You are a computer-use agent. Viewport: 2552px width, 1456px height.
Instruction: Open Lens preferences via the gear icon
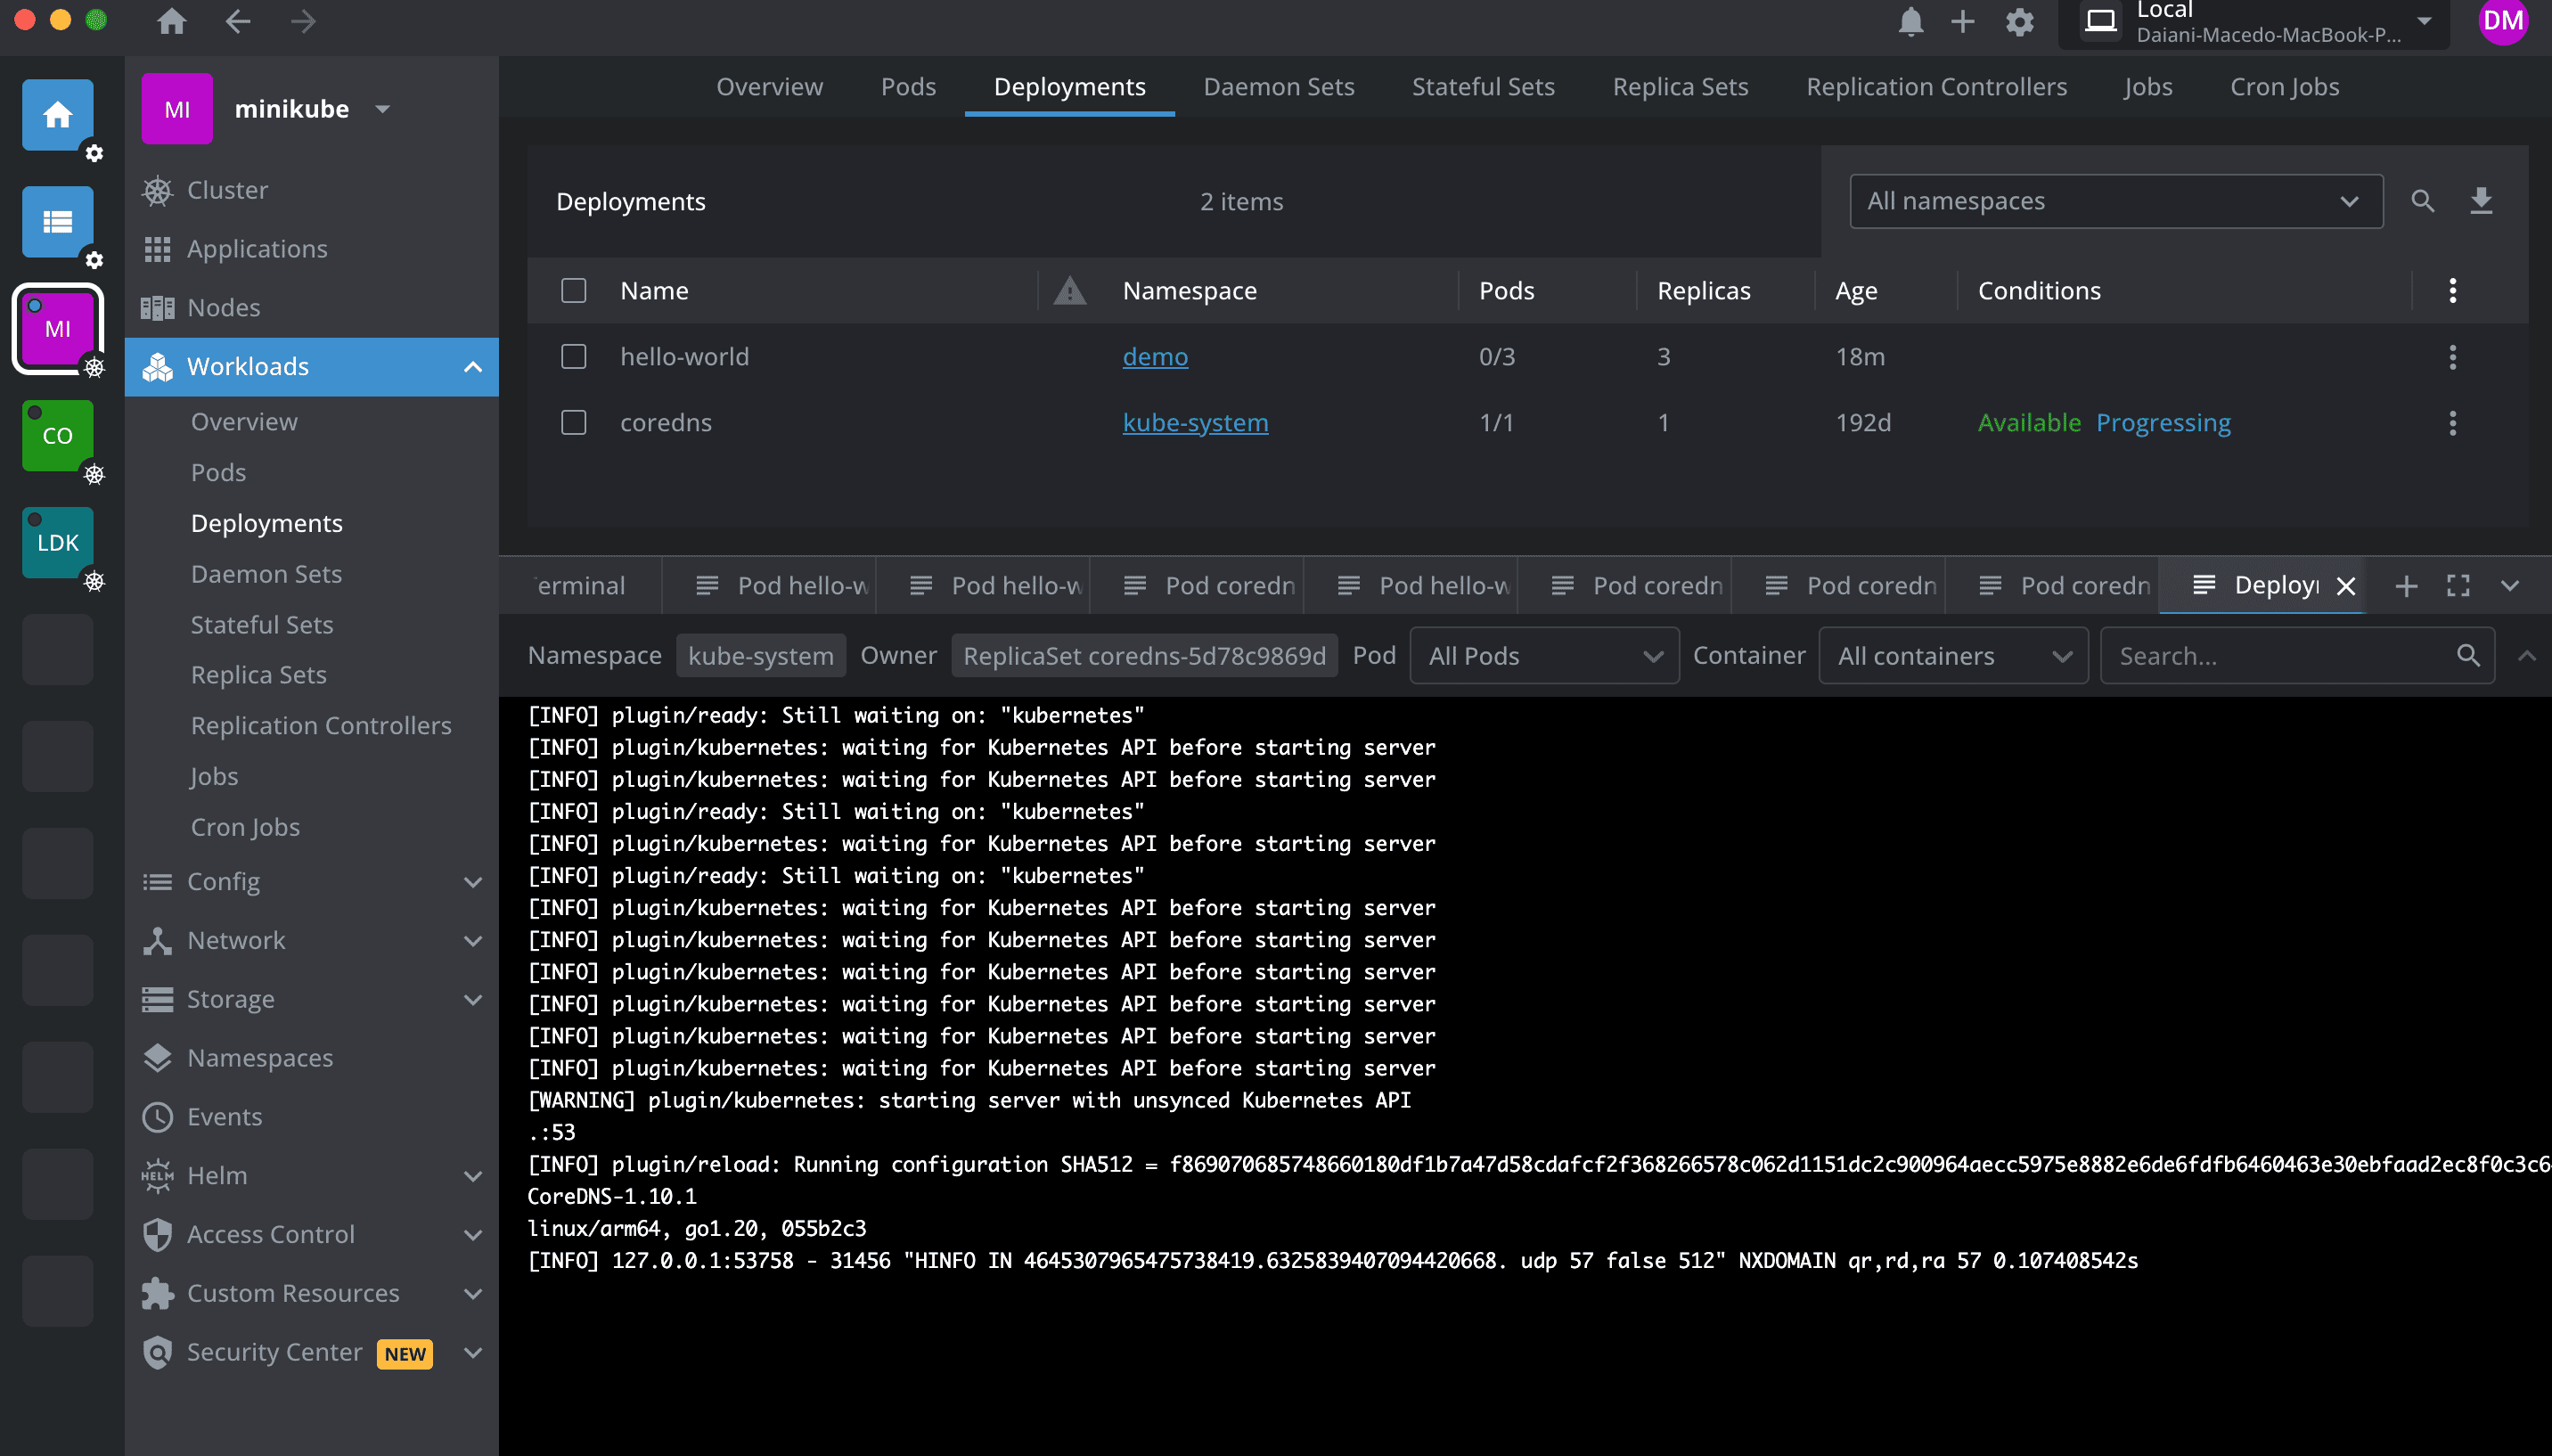[x=2019, y=21]
